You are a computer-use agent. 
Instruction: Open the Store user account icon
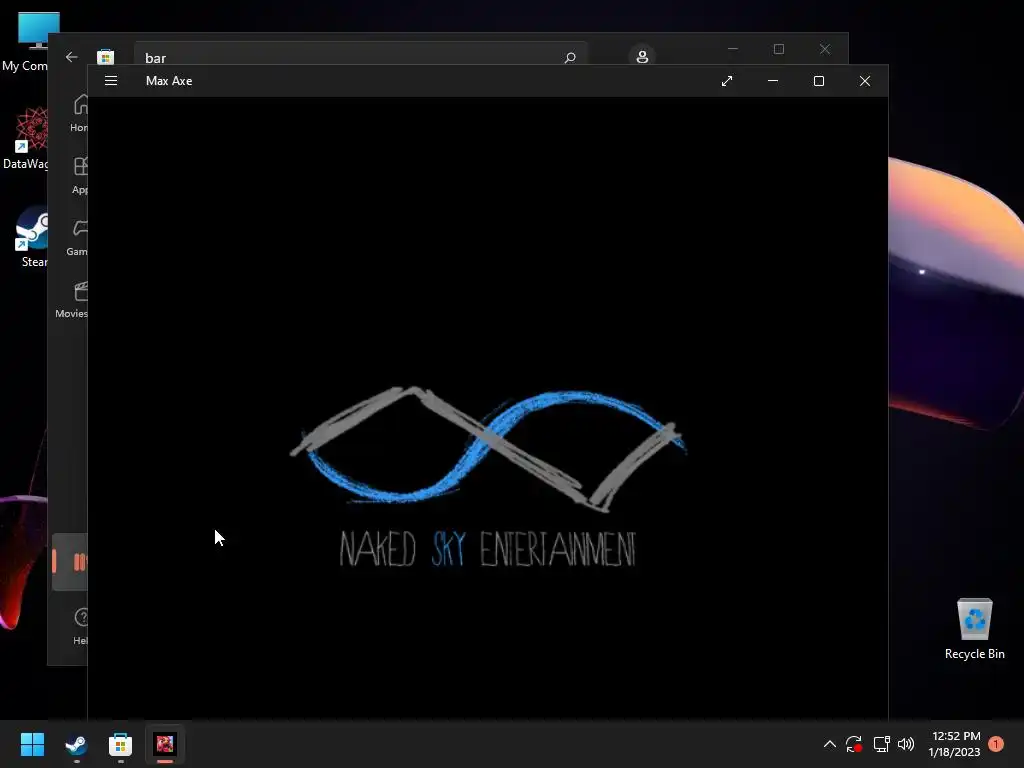(x=642, y=57)
